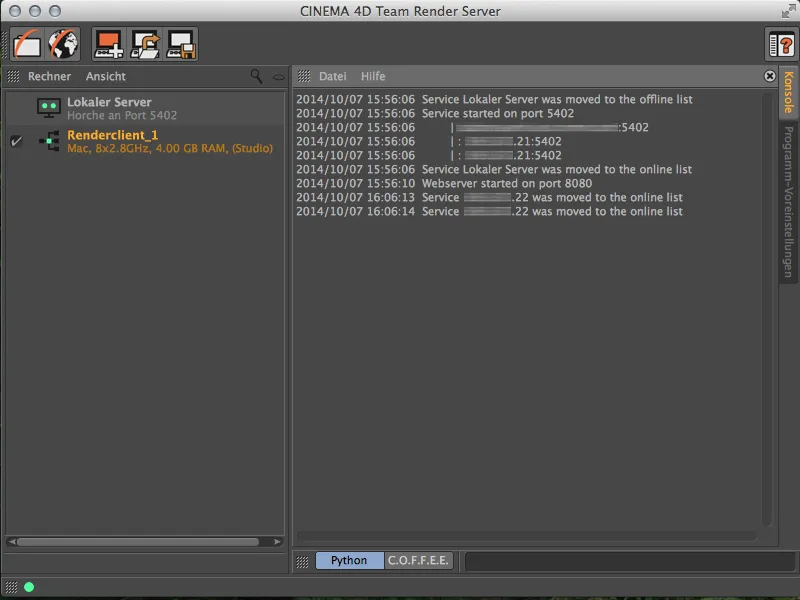Open the Hilfe menu in the console panel
The height and width of the screenshot is (600, 800).
click(x=372, y=76)
